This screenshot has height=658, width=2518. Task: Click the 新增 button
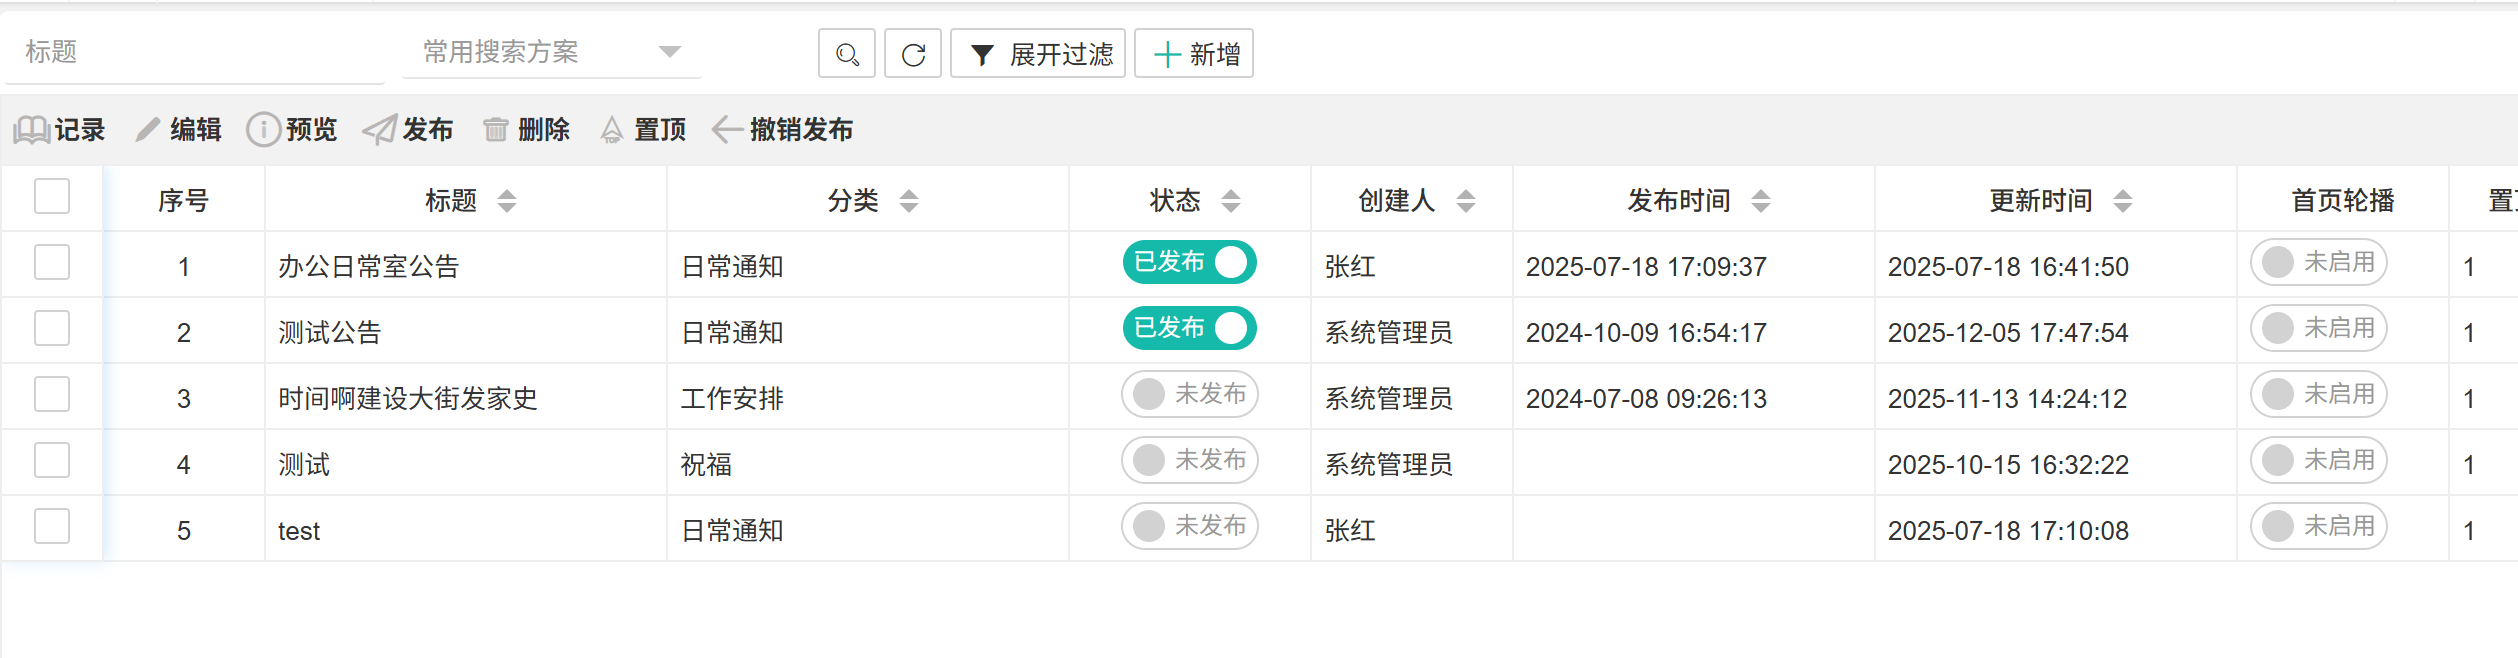[x=1194, y=54]
